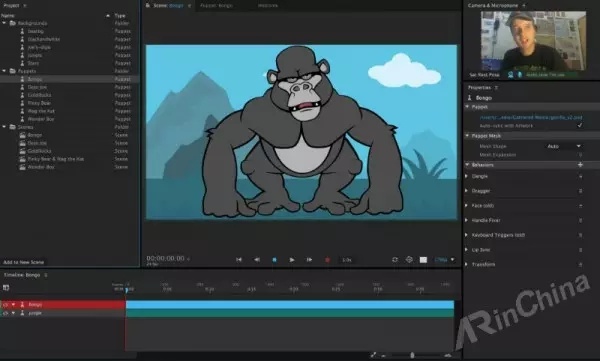Add a behavior with the plus icon

tap(580, 165)
